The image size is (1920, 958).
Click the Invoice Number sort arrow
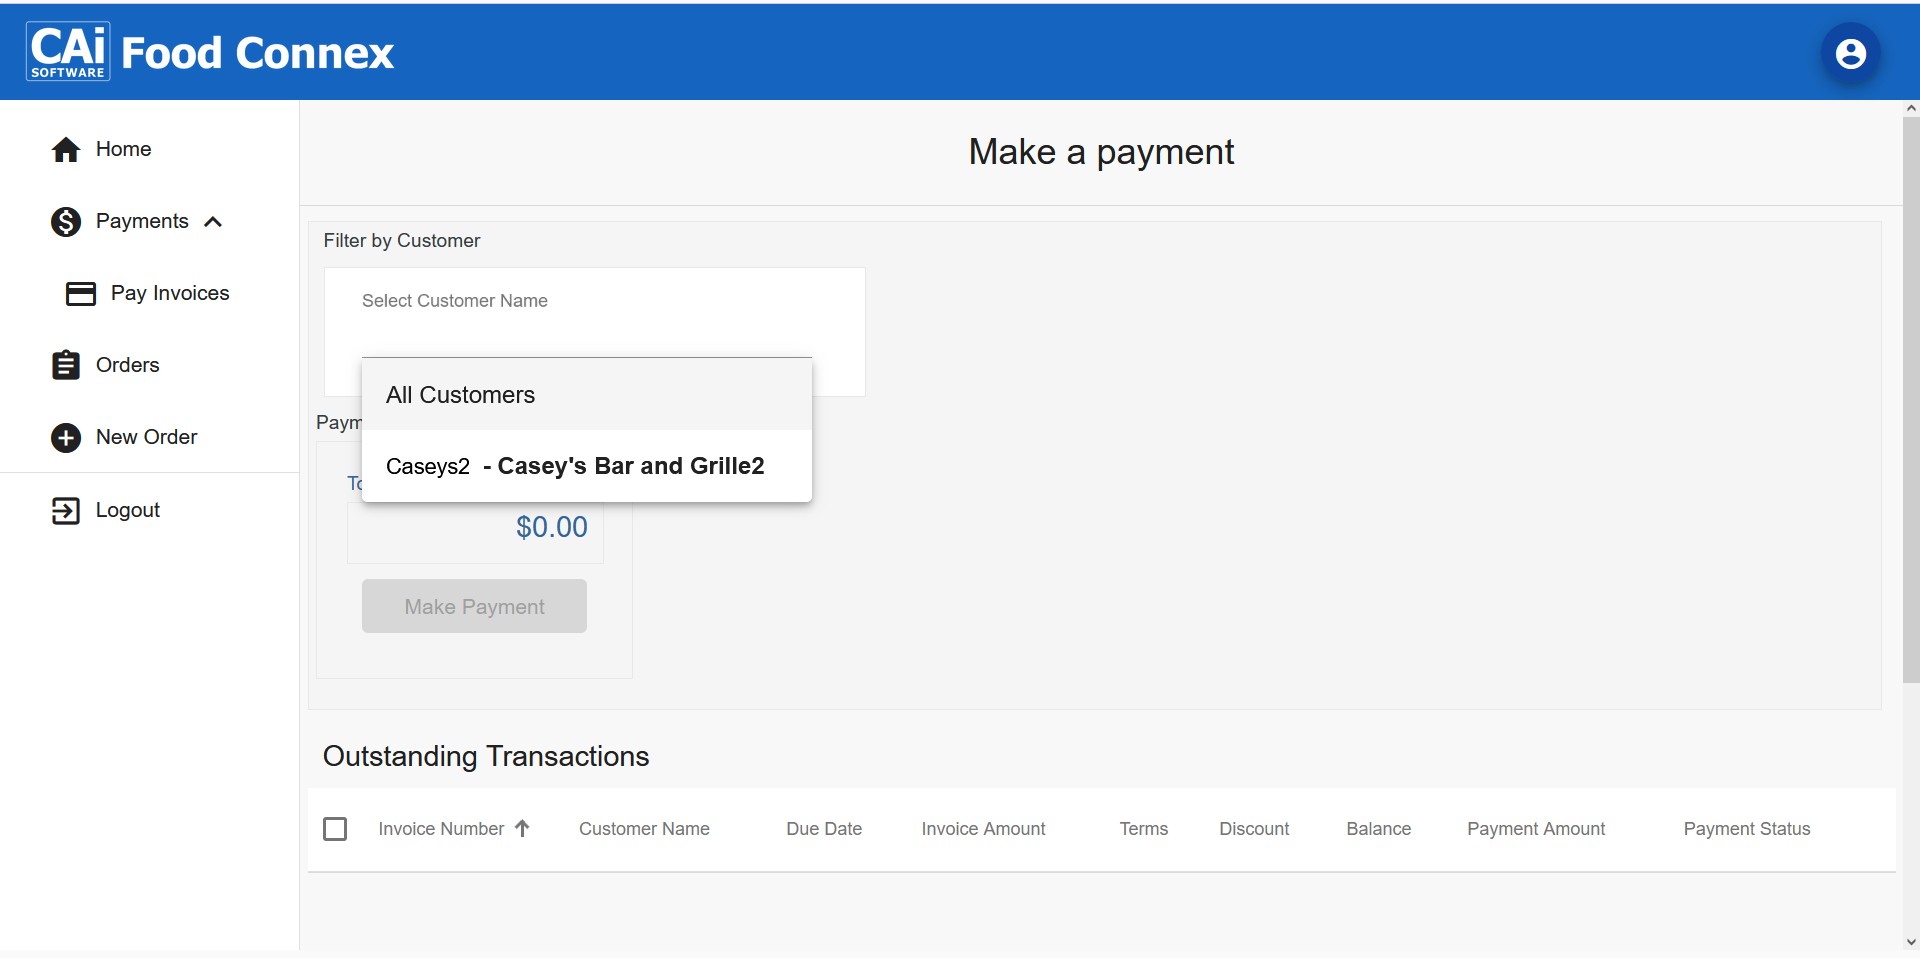(522, 828)
